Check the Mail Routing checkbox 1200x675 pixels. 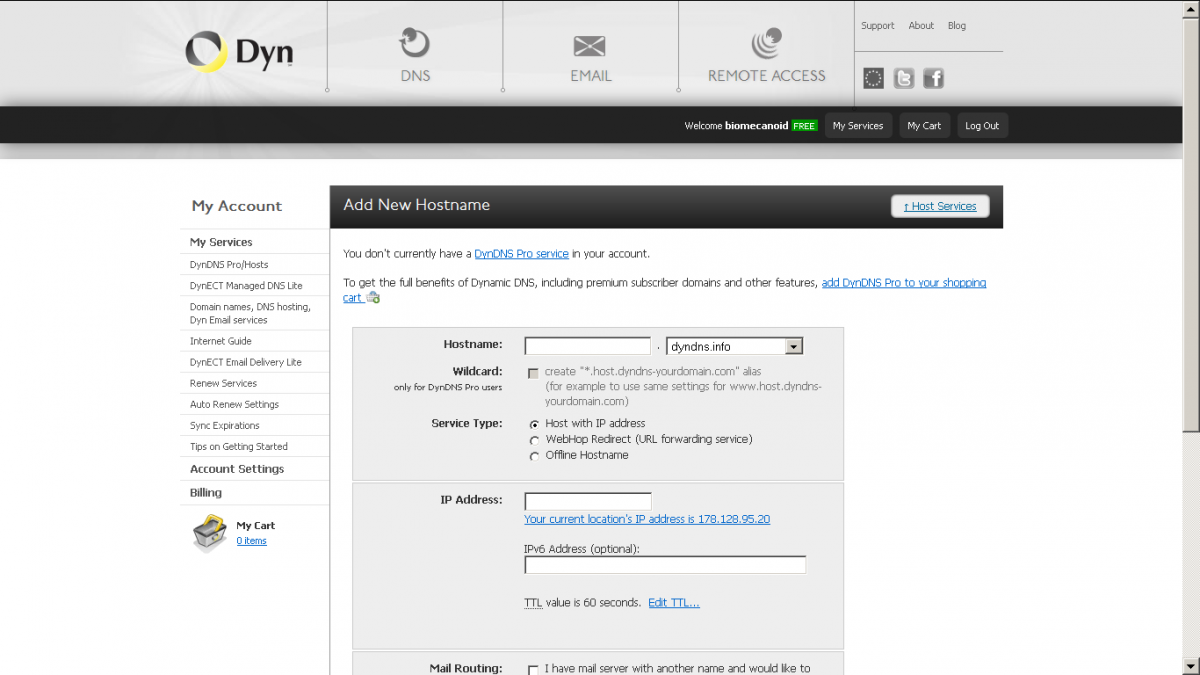(x=533, y=669)
